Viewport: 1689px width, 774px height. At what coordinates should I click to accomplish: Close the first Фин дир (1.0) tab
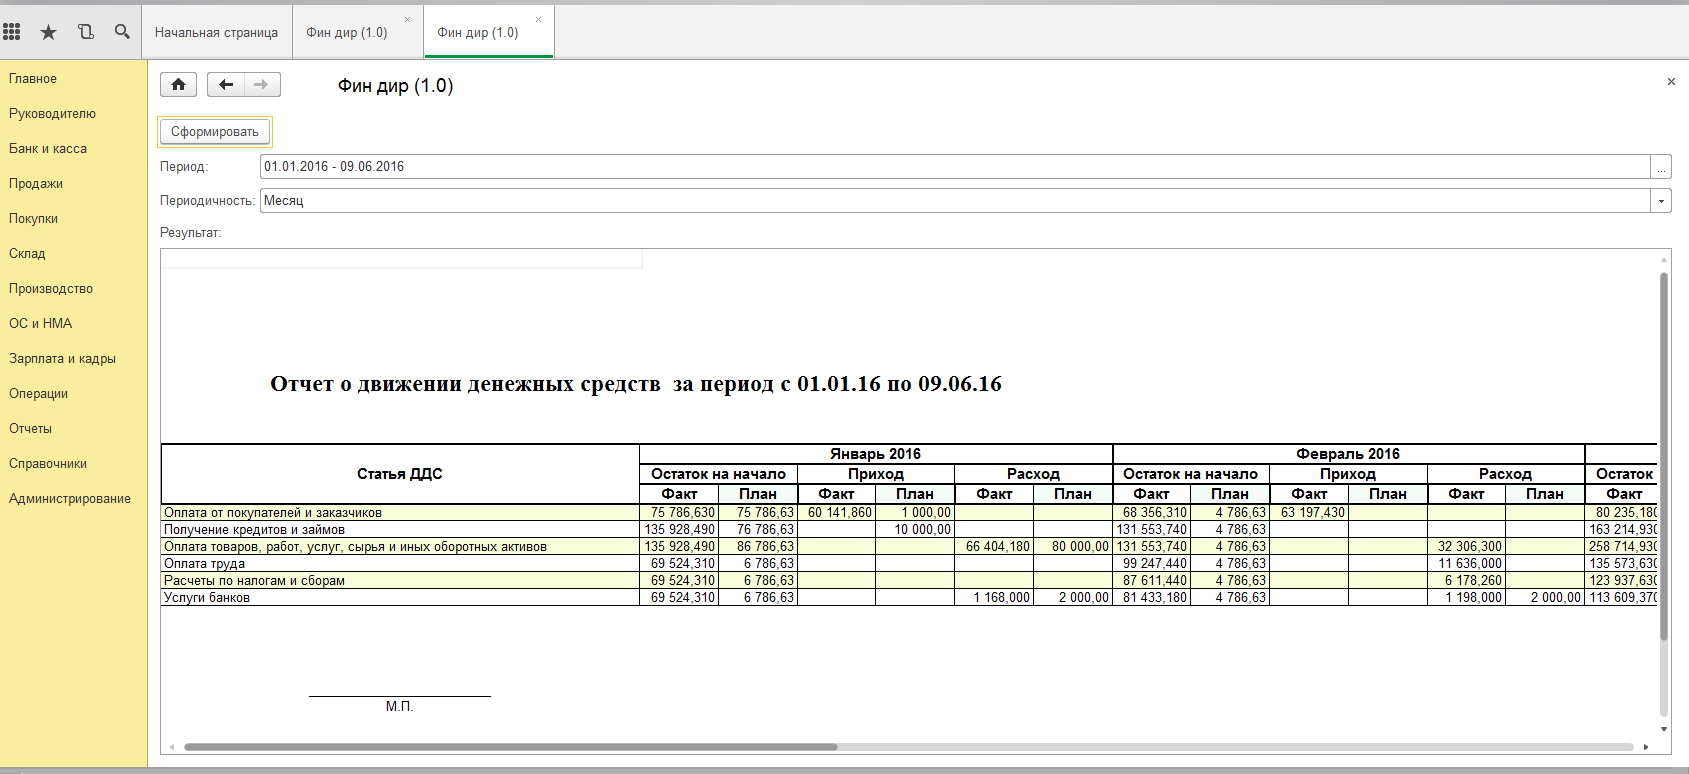[x=407, y=19]
